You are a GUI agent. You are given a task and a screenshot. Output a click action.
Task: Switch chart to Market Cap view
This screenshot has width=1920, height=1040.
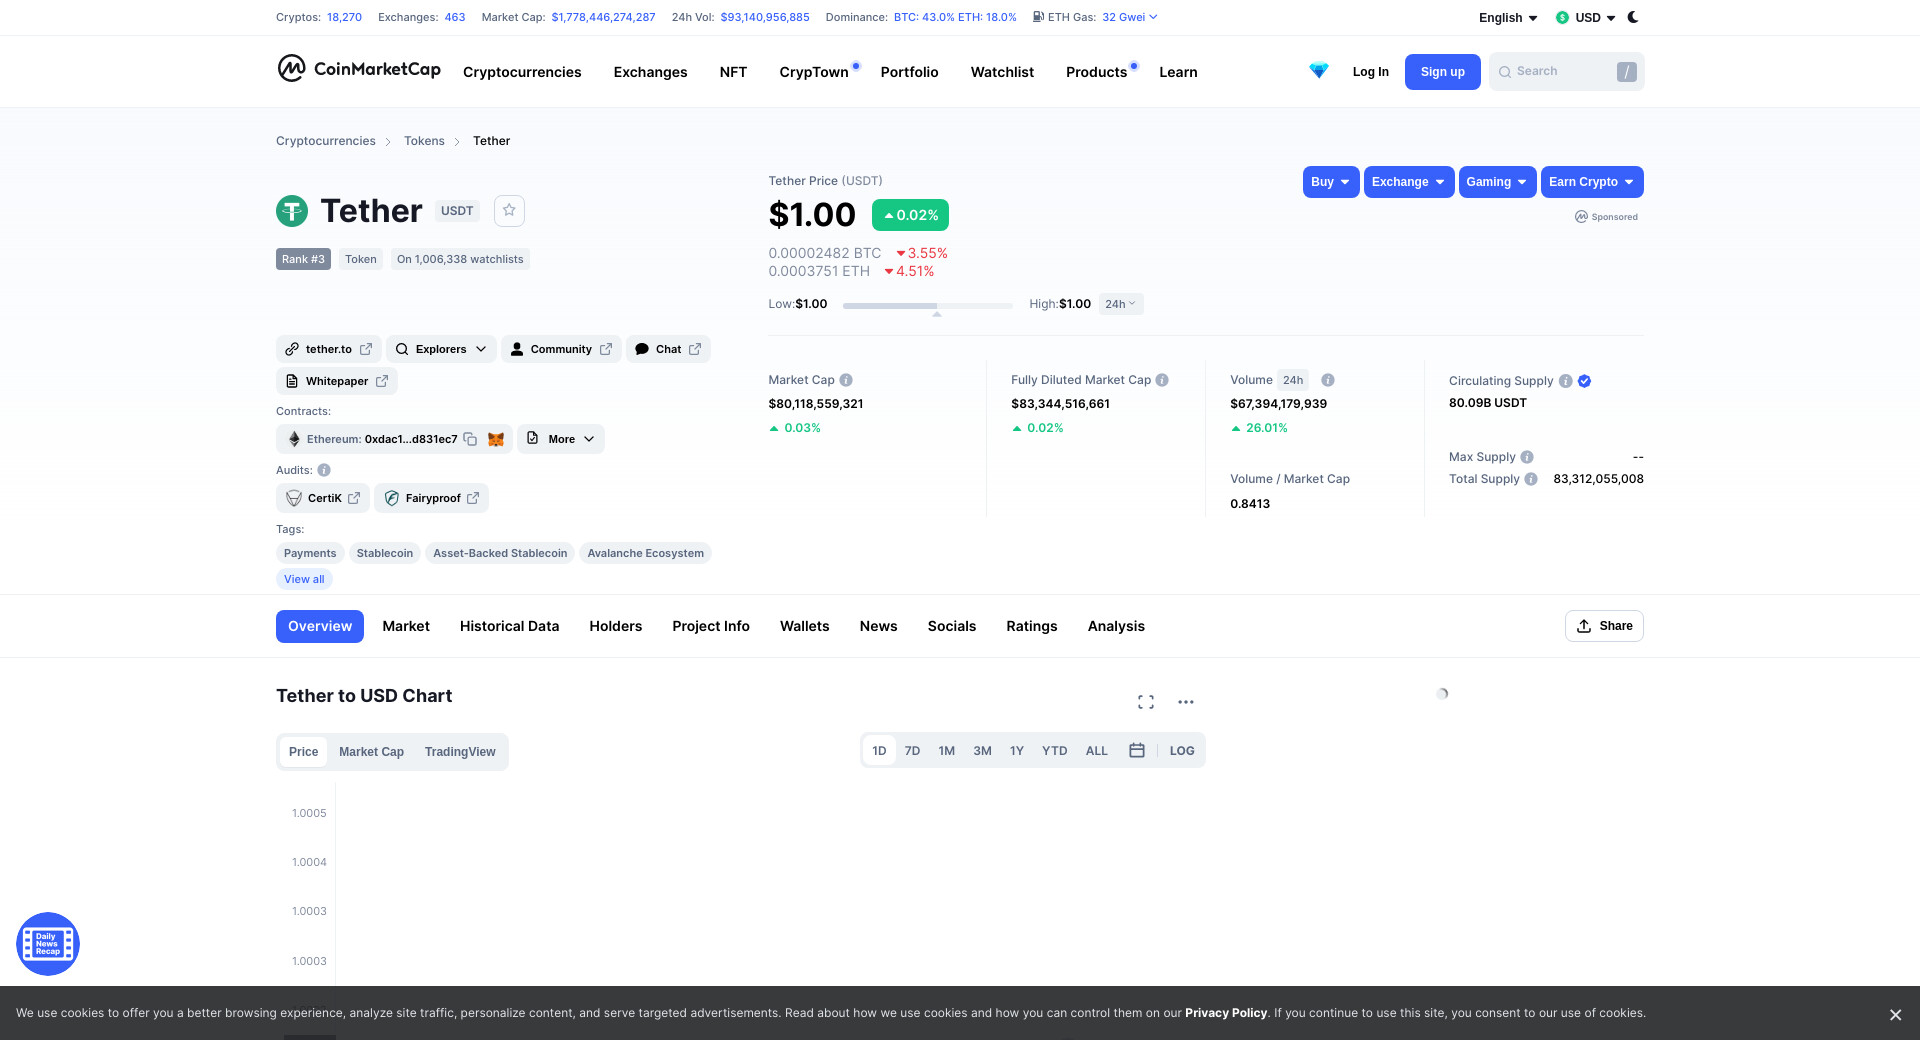(x=371, y=752)
